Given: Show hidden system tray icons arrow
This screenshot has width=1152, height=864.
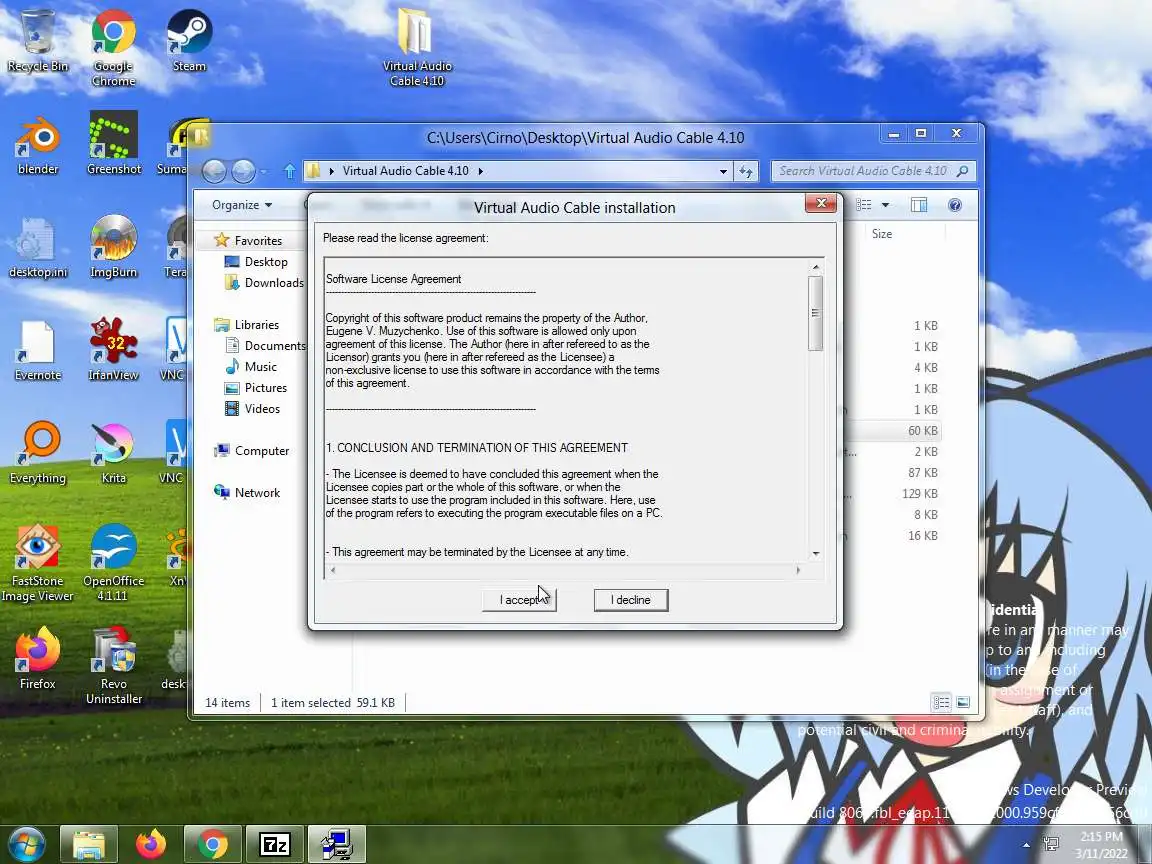Looking at the screenshot, I should click(1026, 845).
